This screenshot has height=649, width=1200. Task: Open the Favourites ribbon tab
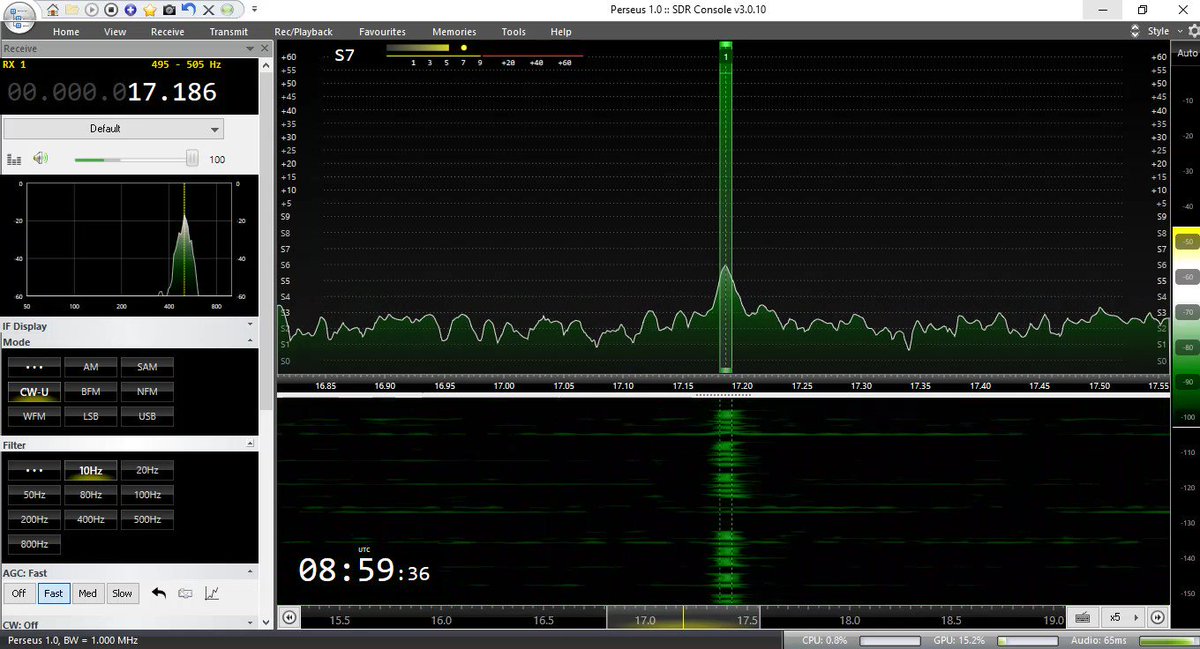point(382,32)
